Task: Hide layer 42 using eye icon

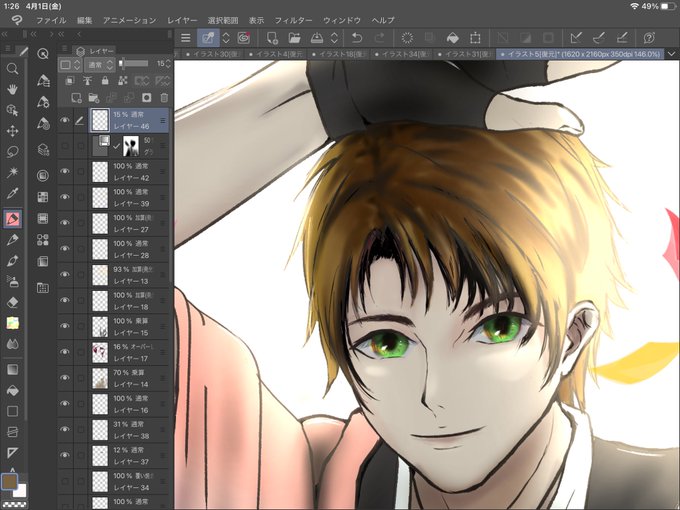Action: pos(65,171)
